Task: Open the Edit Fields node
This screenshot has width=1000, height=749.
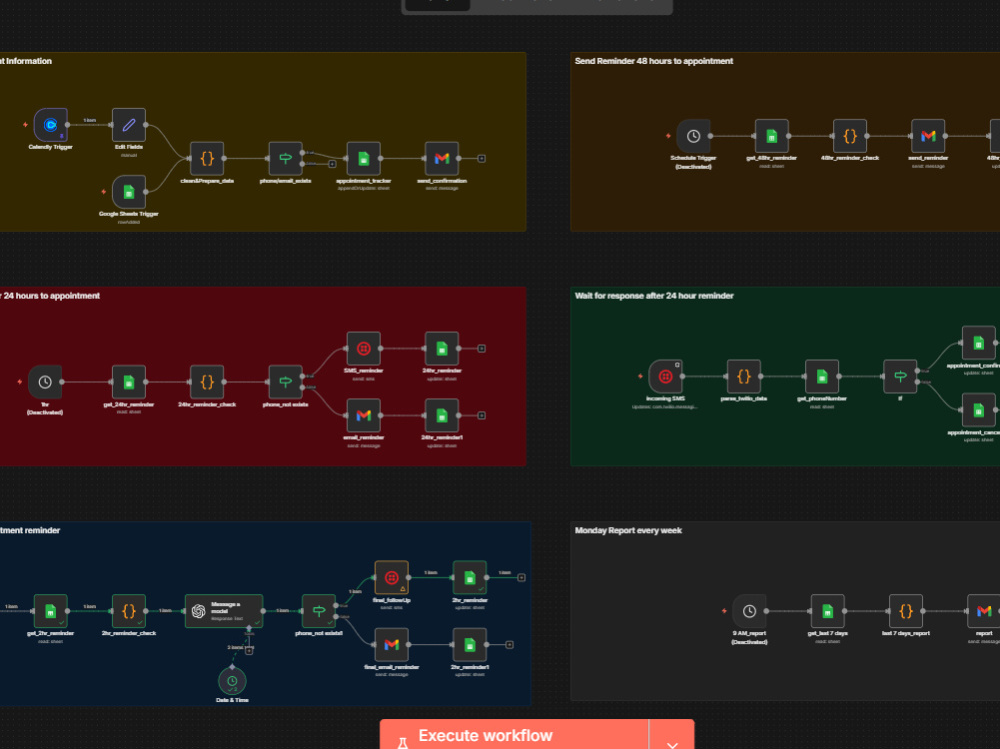Action: tap(129, 125)
